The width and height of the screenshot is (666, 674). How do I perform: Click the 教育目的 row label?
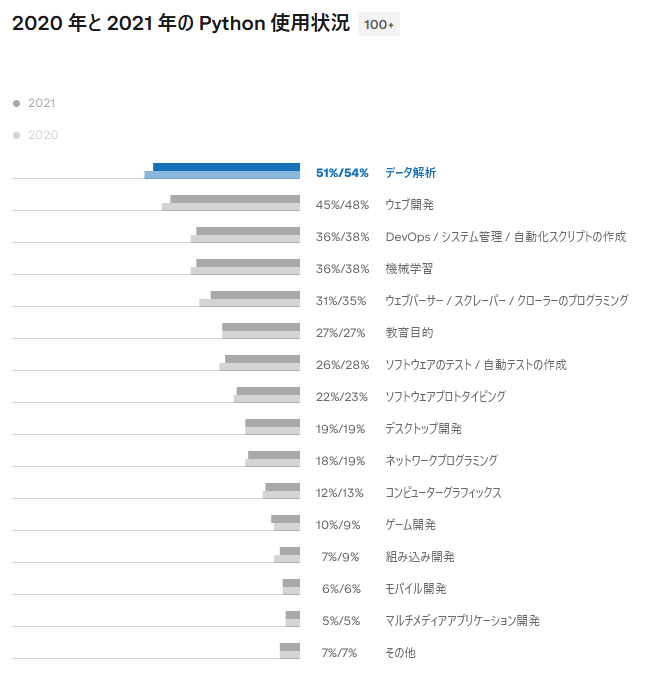click(409, 333)
